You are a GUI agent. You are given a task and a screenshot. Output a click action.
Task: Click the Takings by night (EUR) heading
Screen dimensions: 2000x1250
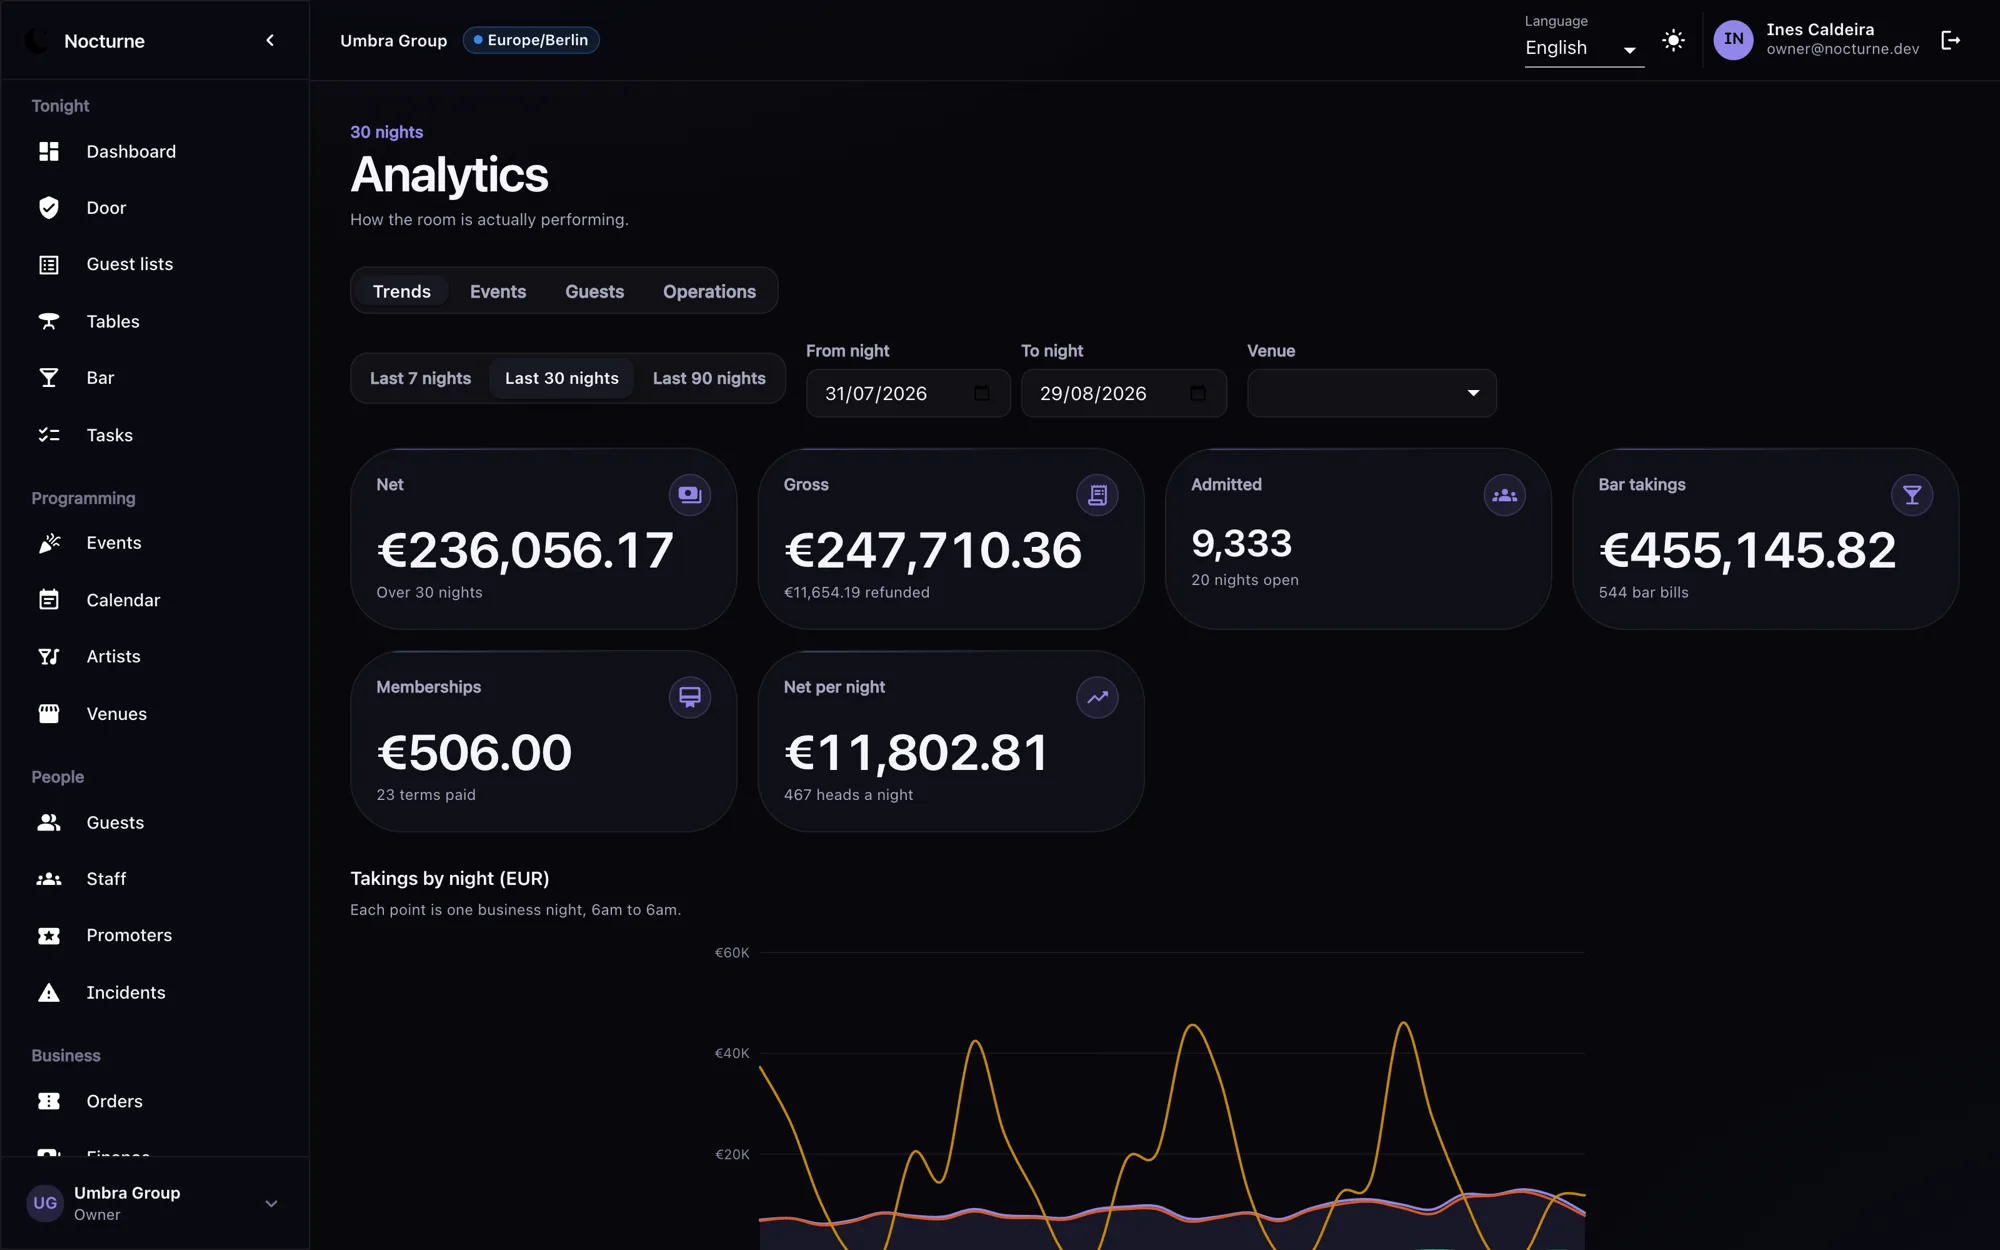click(450, 878)
